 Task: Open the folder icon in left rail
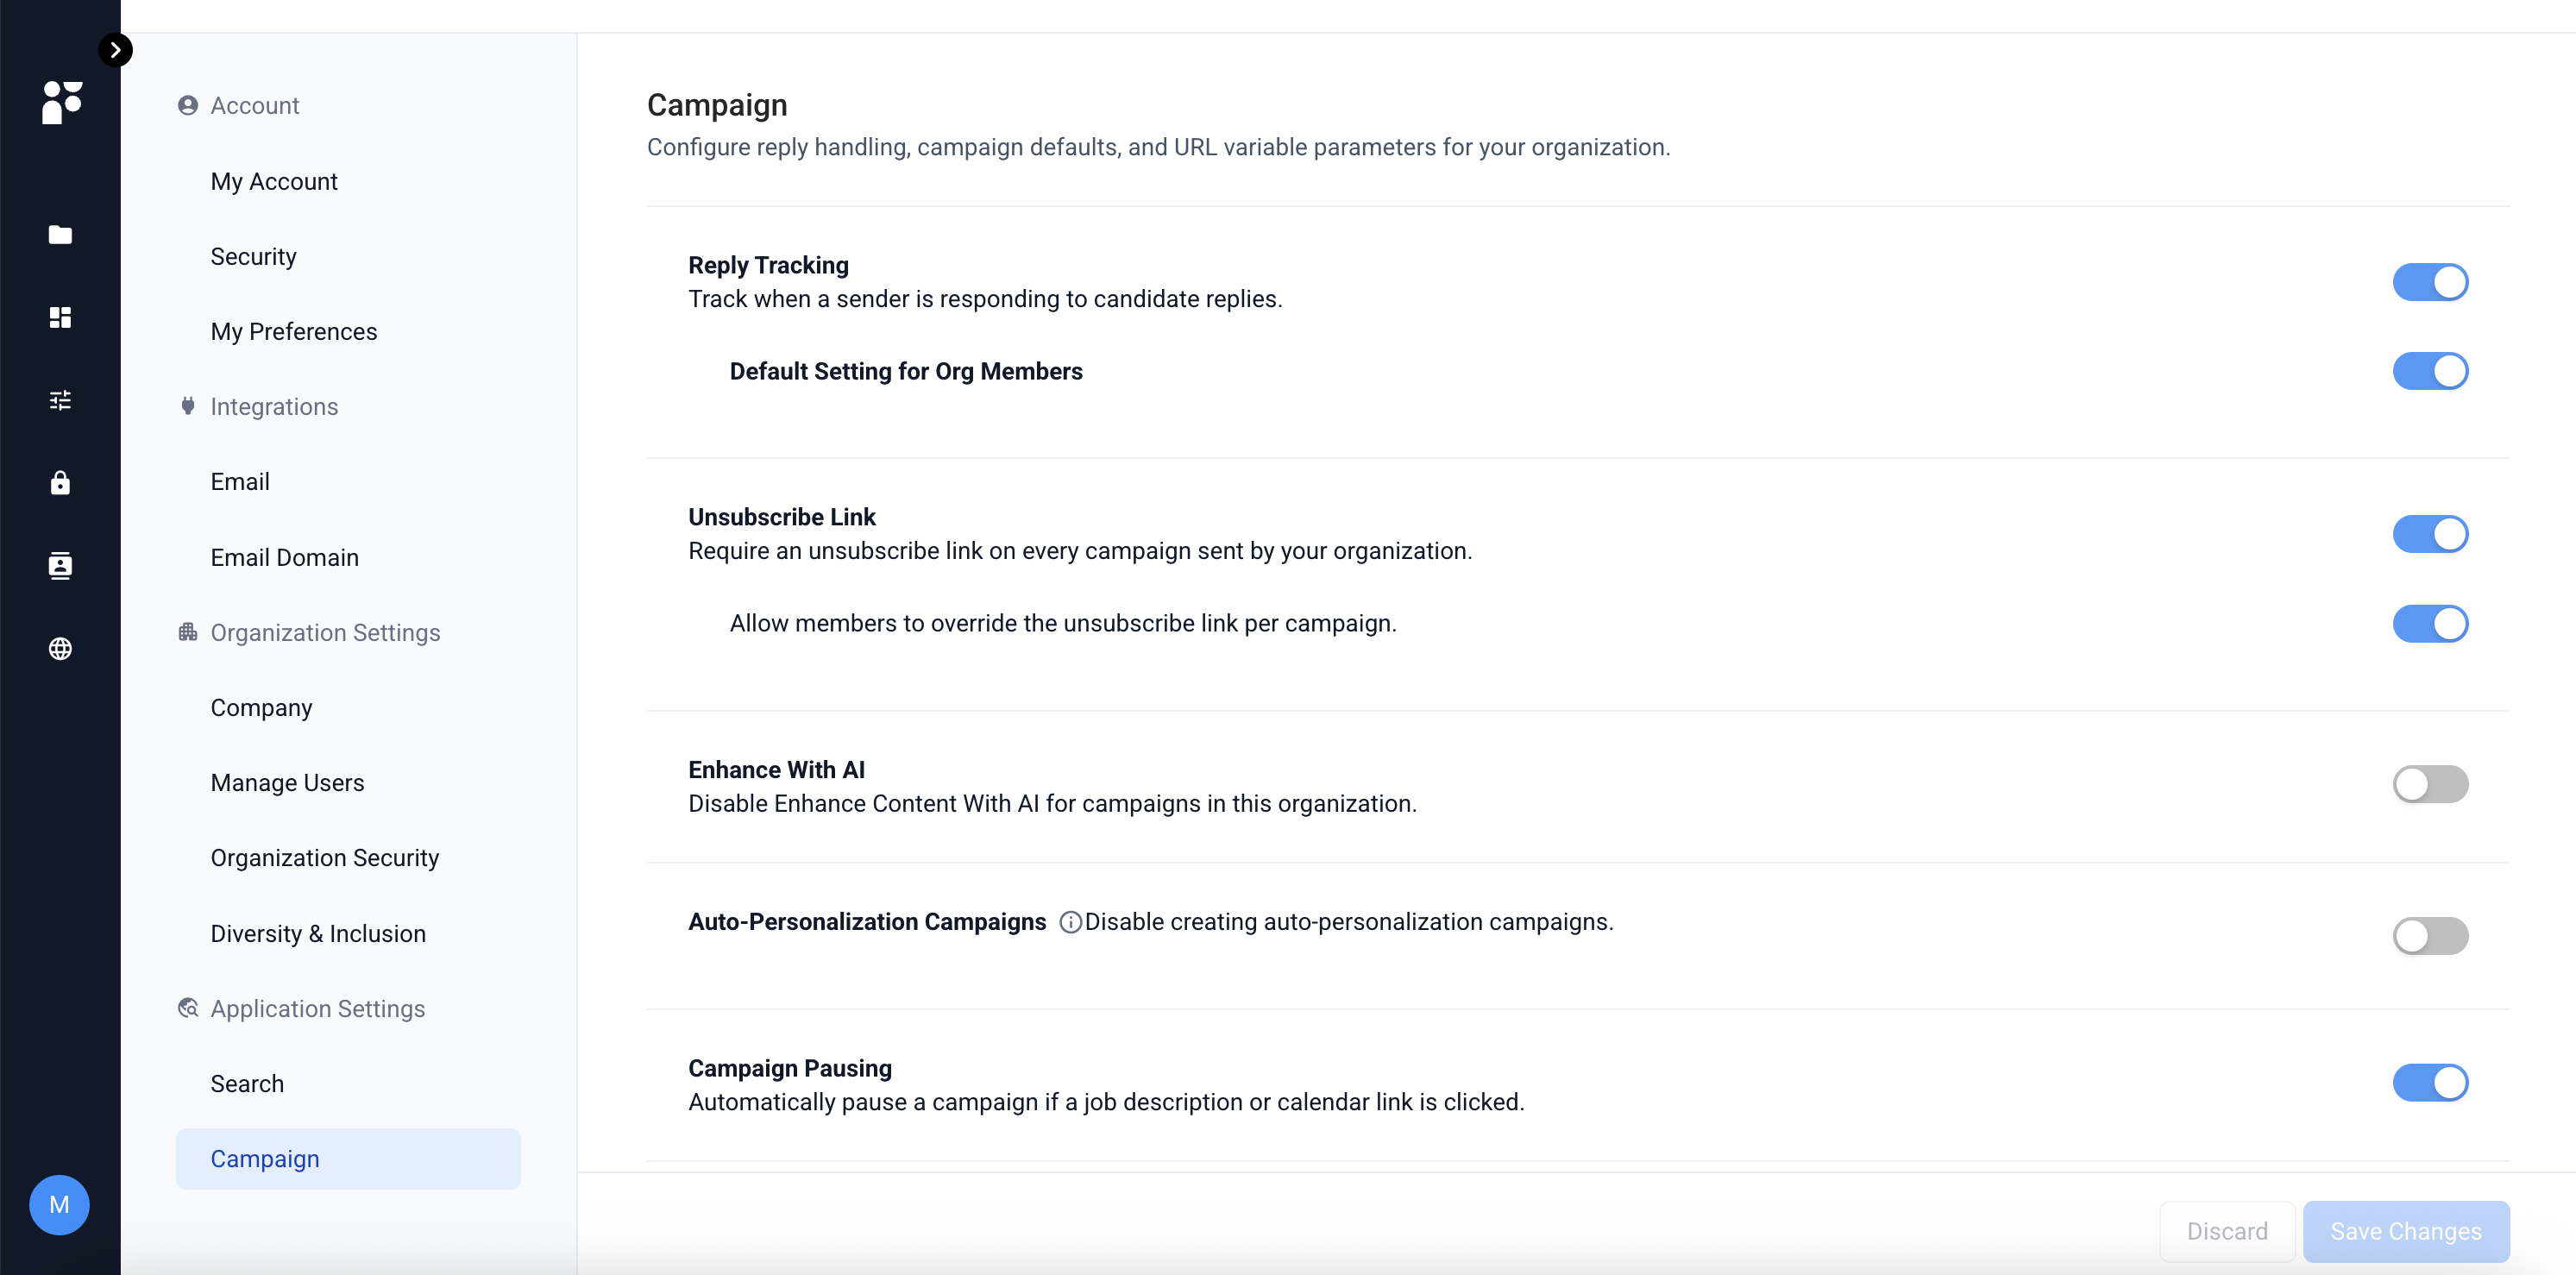pos(60,234)
